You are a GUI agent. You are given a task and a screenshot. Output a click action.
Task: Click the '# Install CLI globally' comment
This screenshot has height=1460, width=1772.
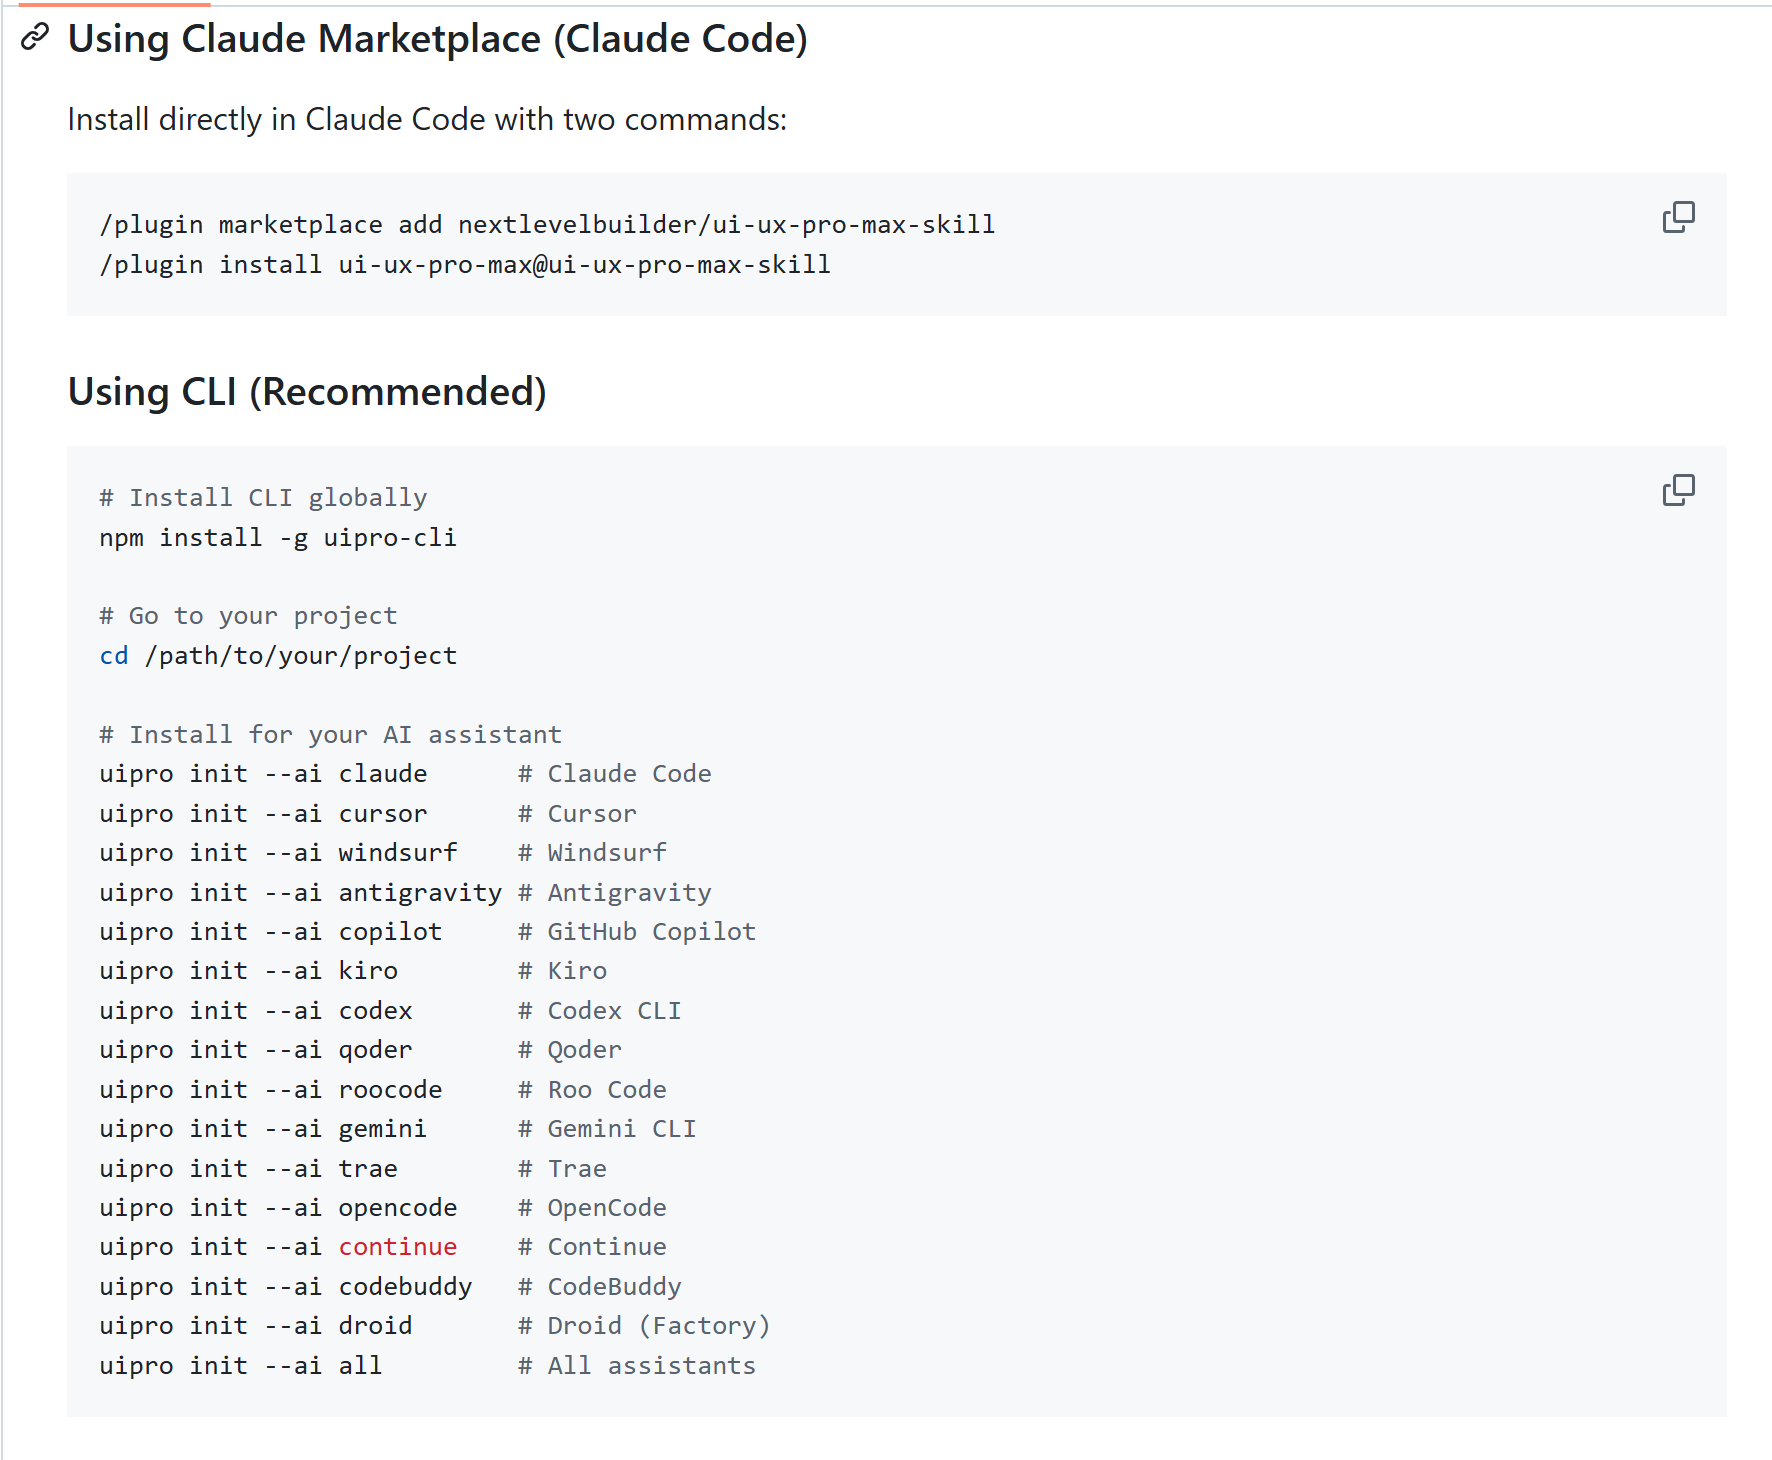pyautogui.click(x=263, y=498)
